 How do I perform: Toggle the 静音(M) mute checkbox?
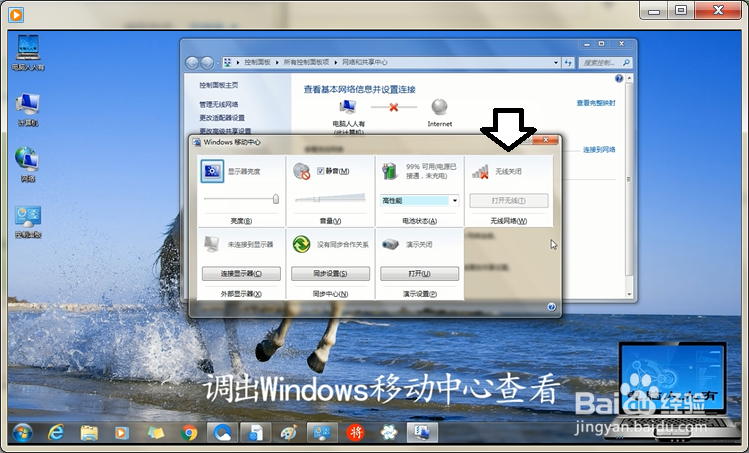click(x=321, y=171)
